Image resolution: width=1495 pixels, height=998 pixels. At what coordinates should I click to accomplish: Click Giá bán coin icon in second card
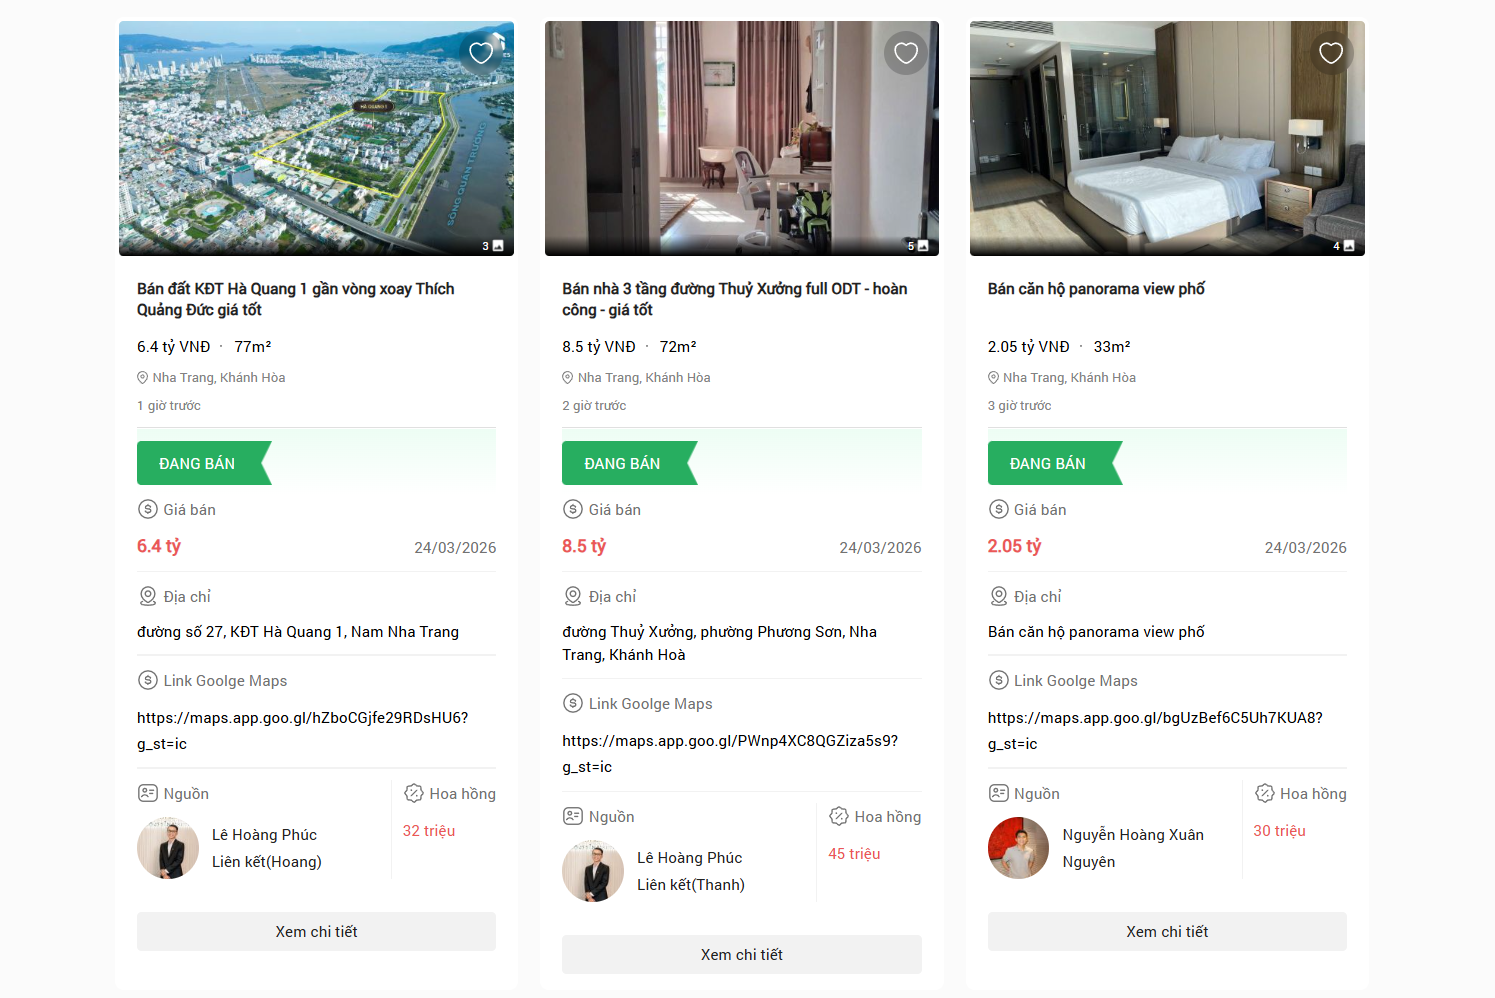[573, 509]
